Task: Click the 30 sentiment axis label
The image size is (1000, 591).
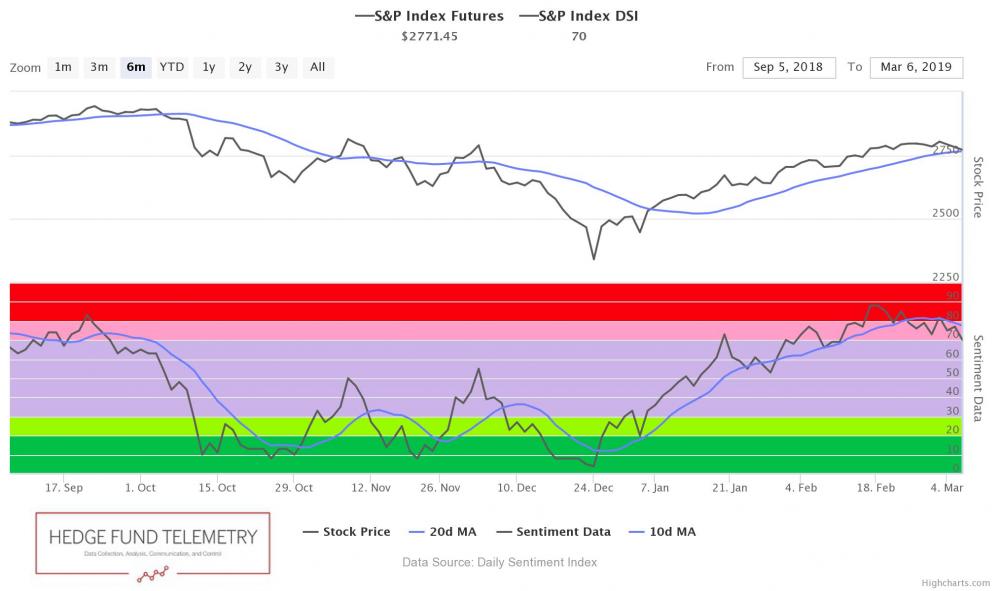Action: click(952, 411)
